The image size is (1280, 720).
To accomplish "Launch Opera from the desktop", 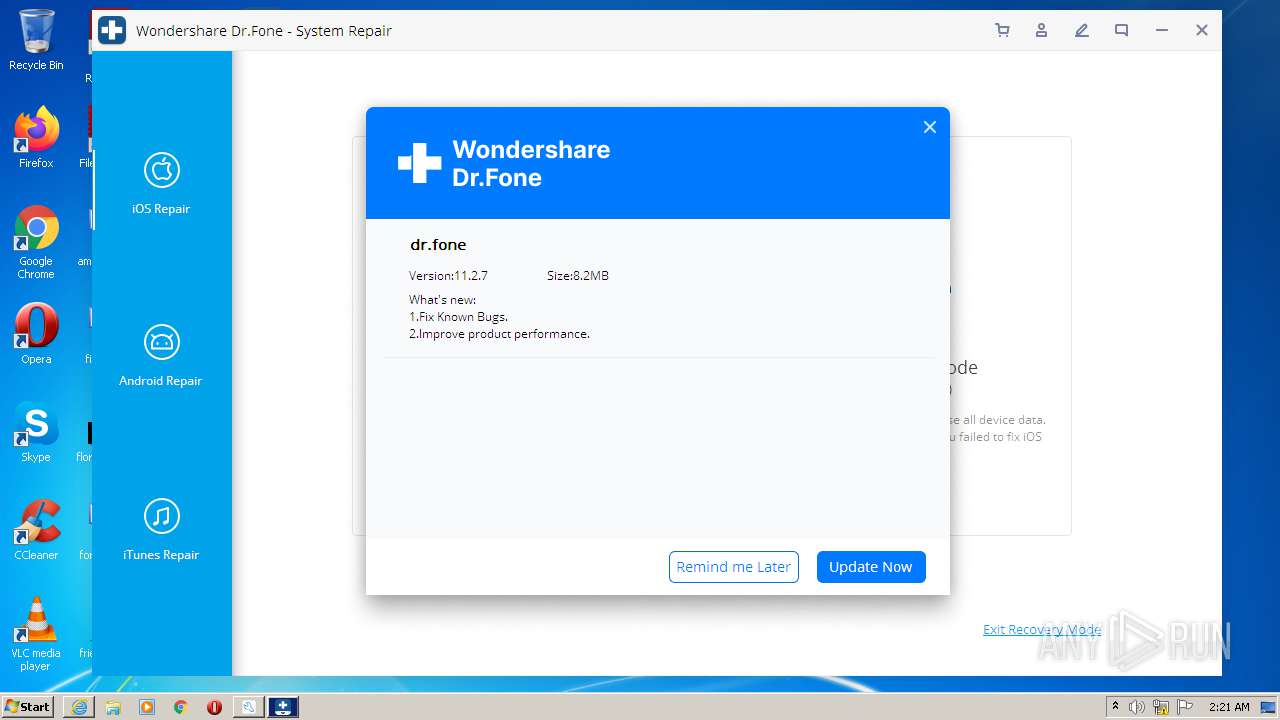I will [x=36, y=334].
